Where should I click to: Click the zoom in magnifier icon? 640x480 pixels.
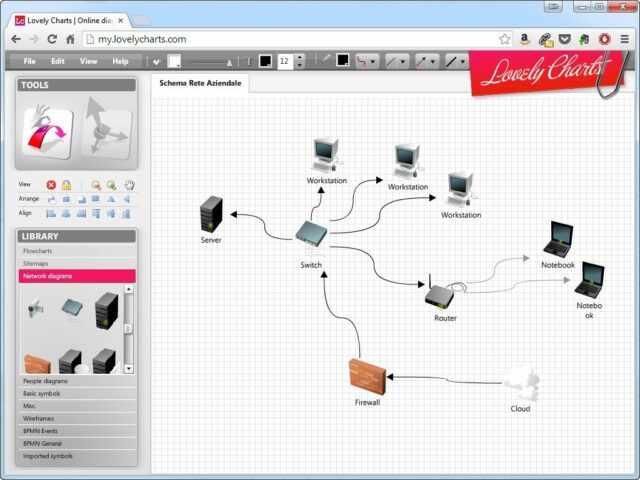[111, 185]
